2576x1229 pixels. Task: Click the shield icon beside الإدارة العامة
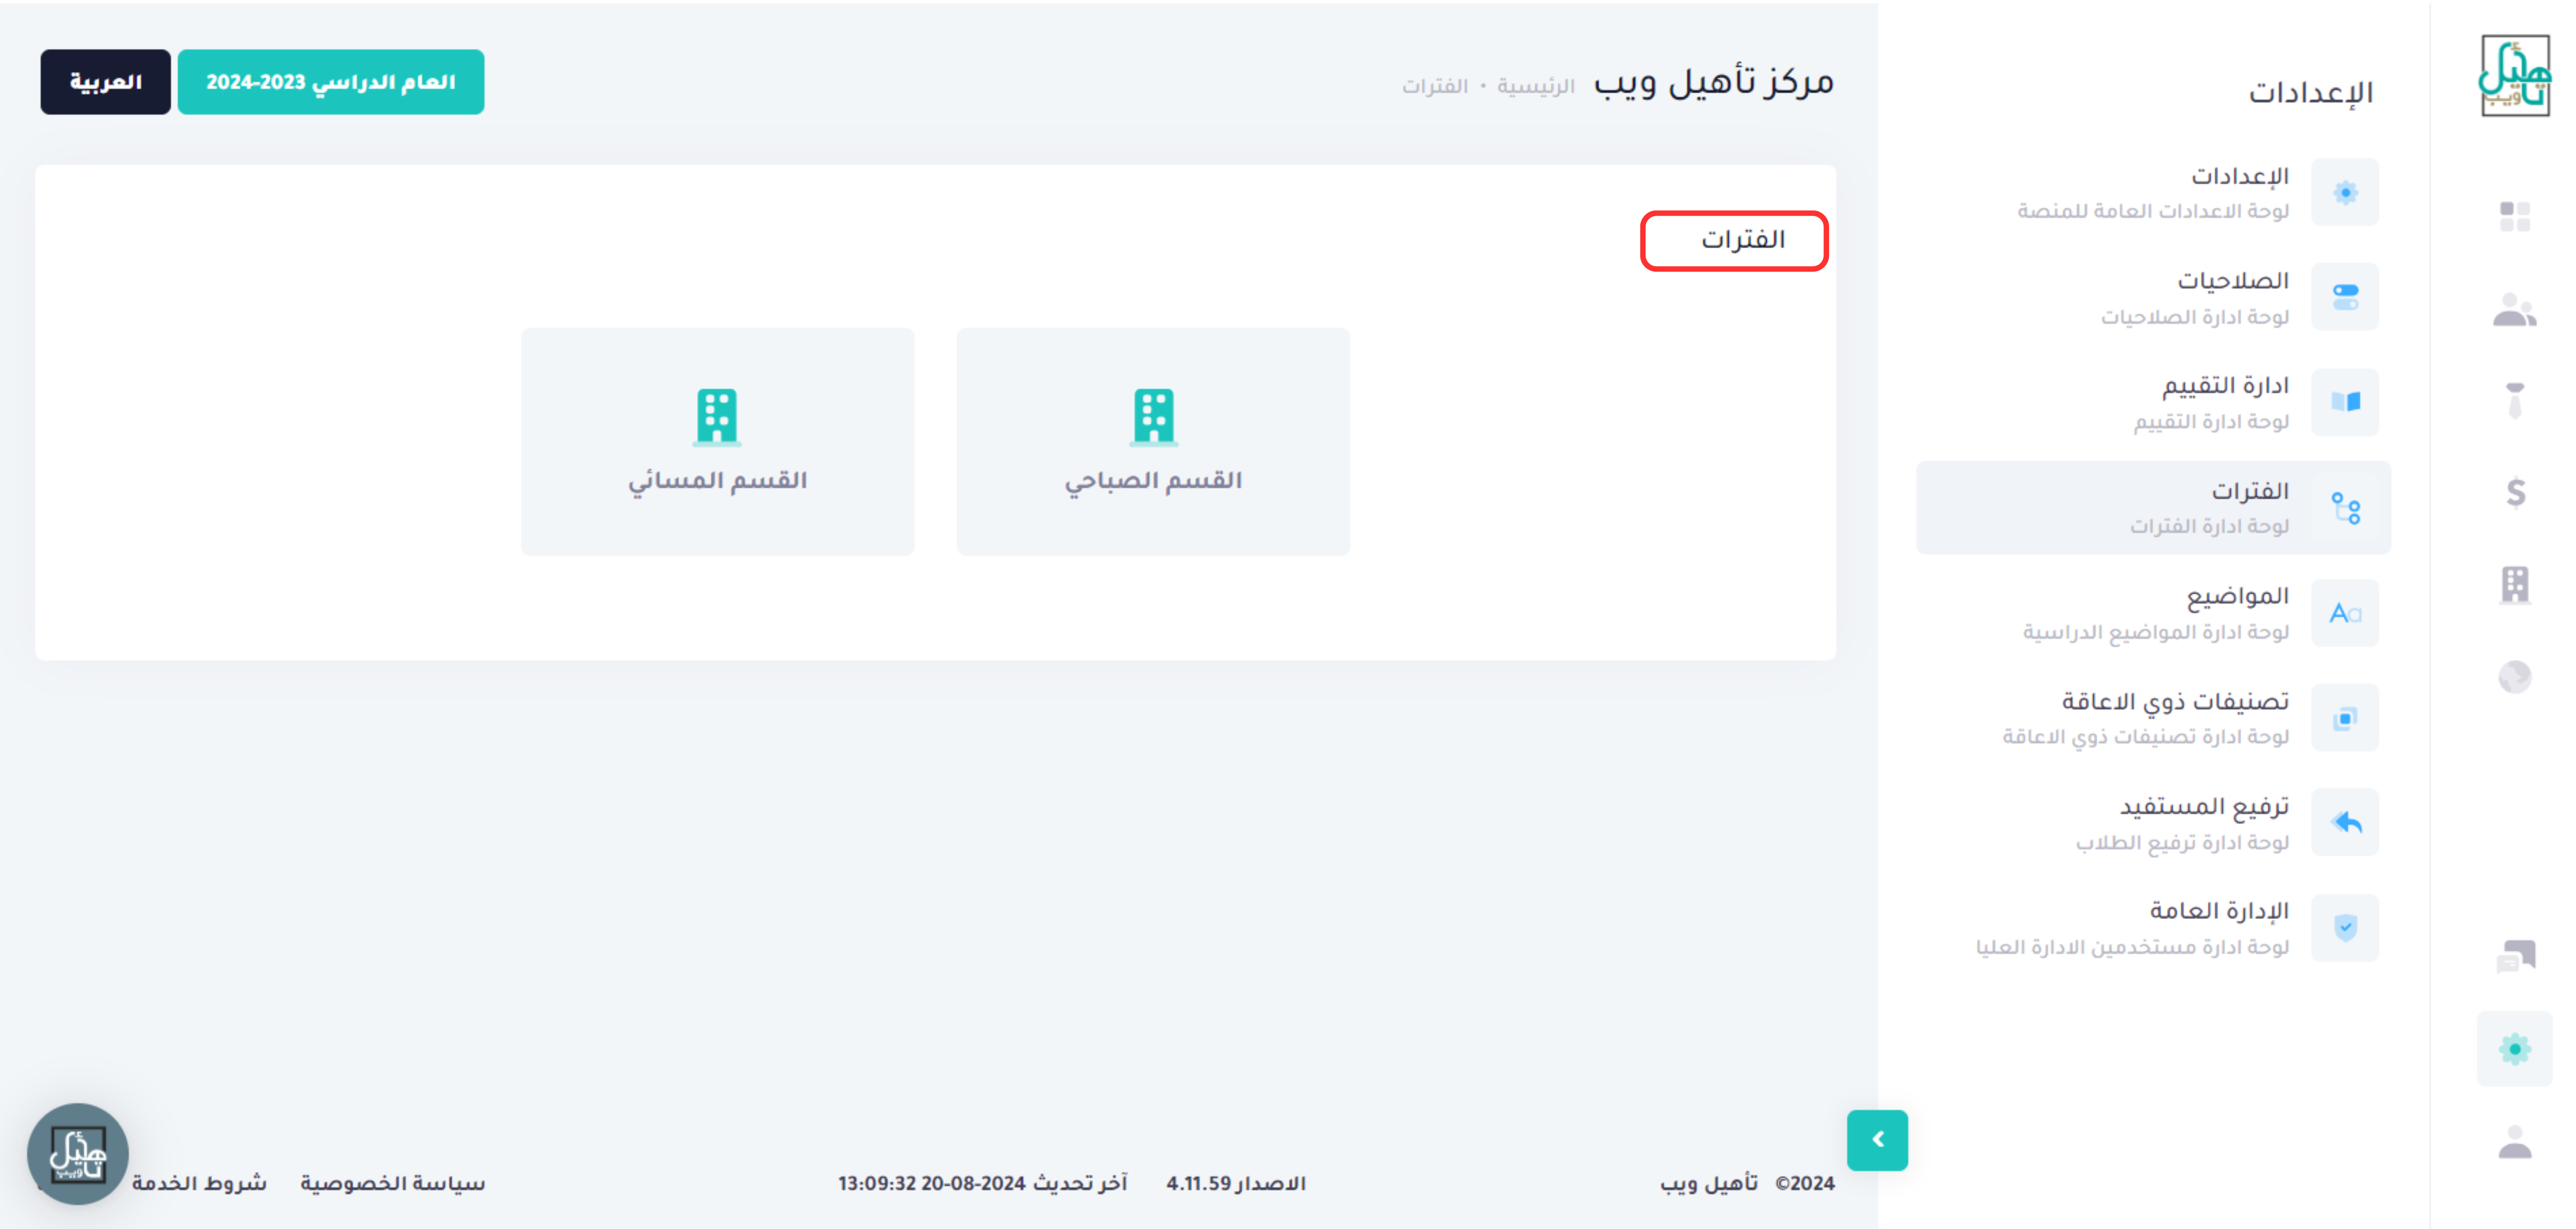click(x=2345, y=928)
